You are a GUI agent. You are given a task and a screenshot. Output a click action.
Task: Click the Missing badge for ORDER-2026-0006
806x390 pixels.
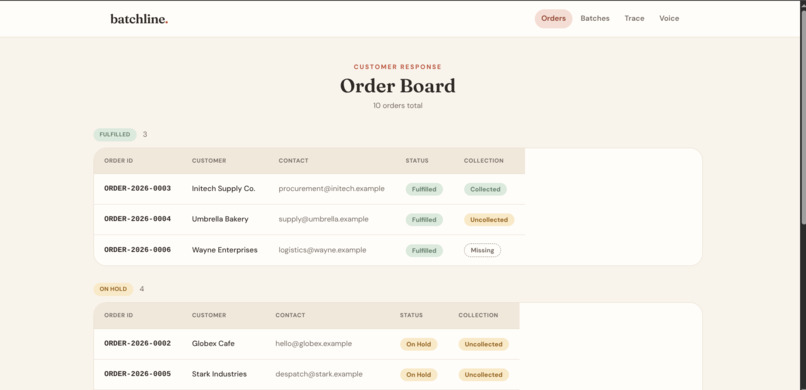(482, 251)
